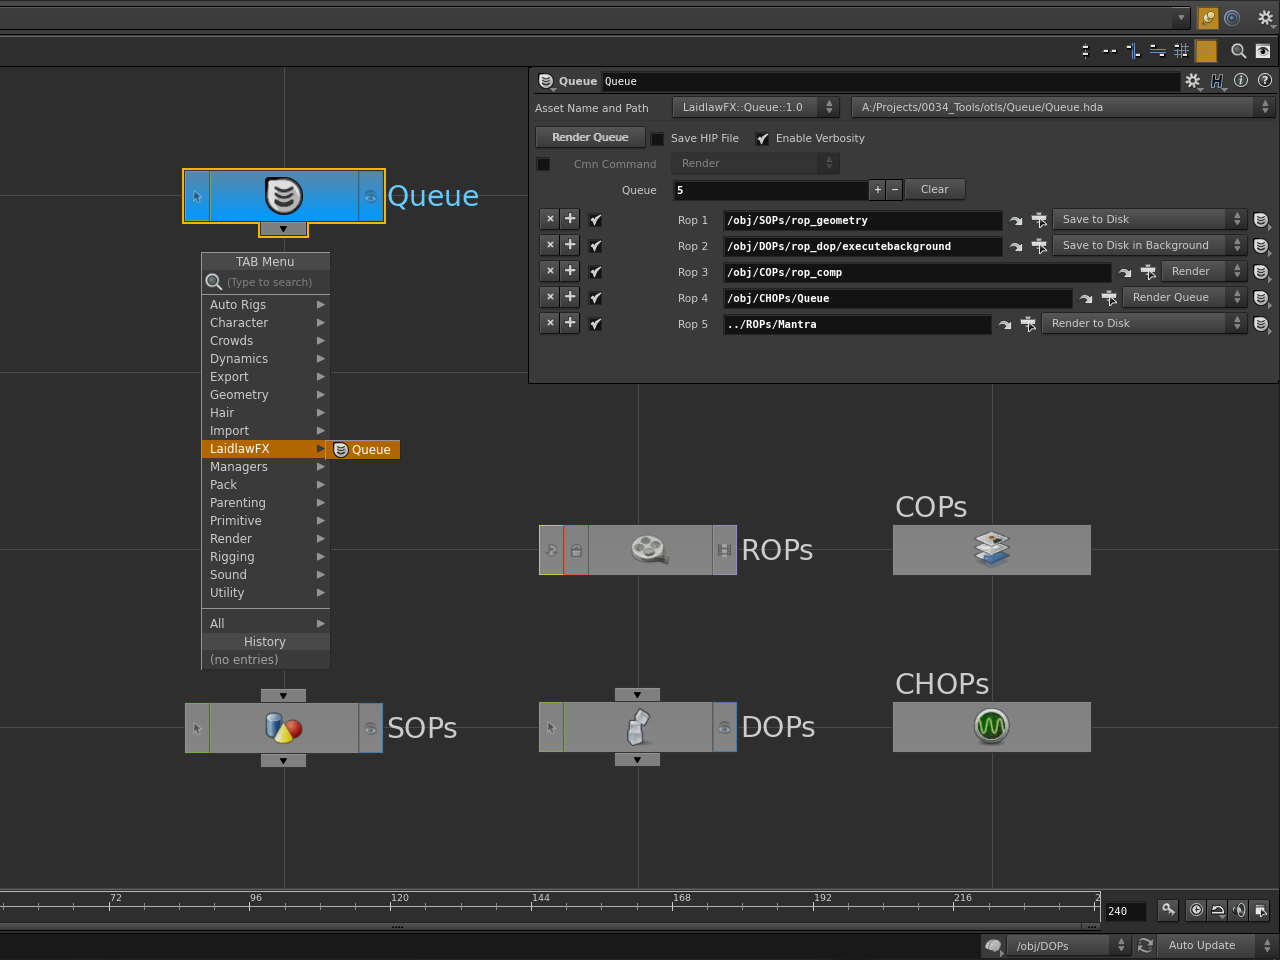Click the orange color swatch in network toolbar
The height and width of the screenshot is (960, 1280).
pos(1206,51)
